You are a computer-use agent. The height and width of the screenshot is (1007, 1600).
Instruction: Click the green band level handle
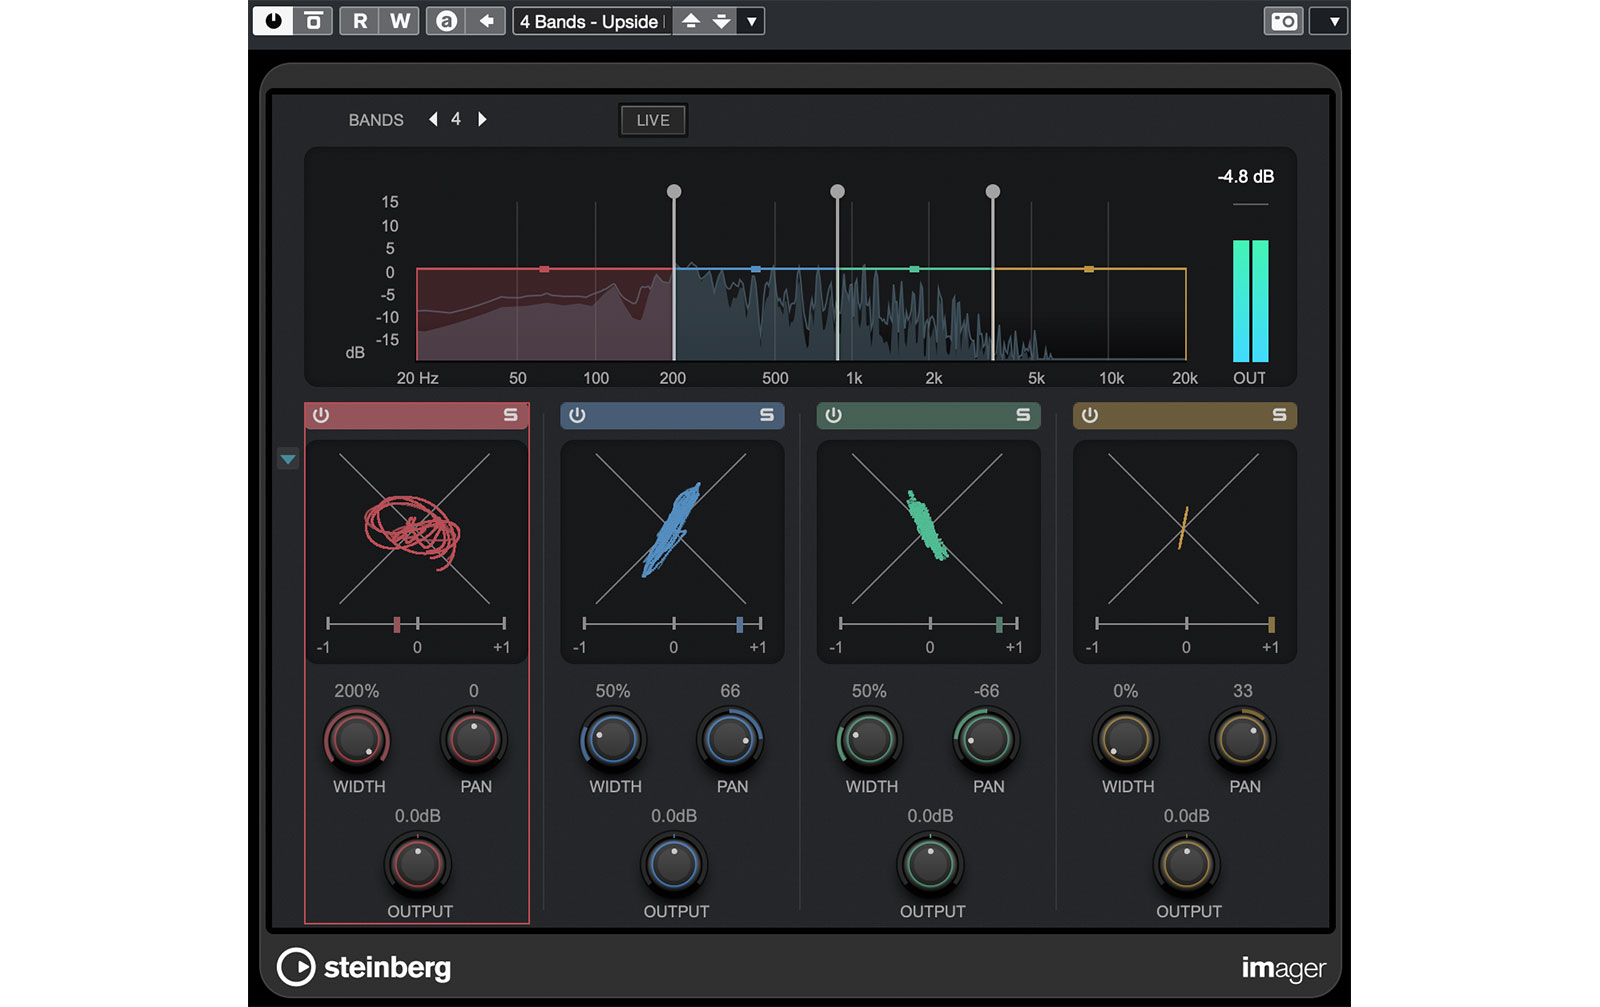click(x=914, y=269)
